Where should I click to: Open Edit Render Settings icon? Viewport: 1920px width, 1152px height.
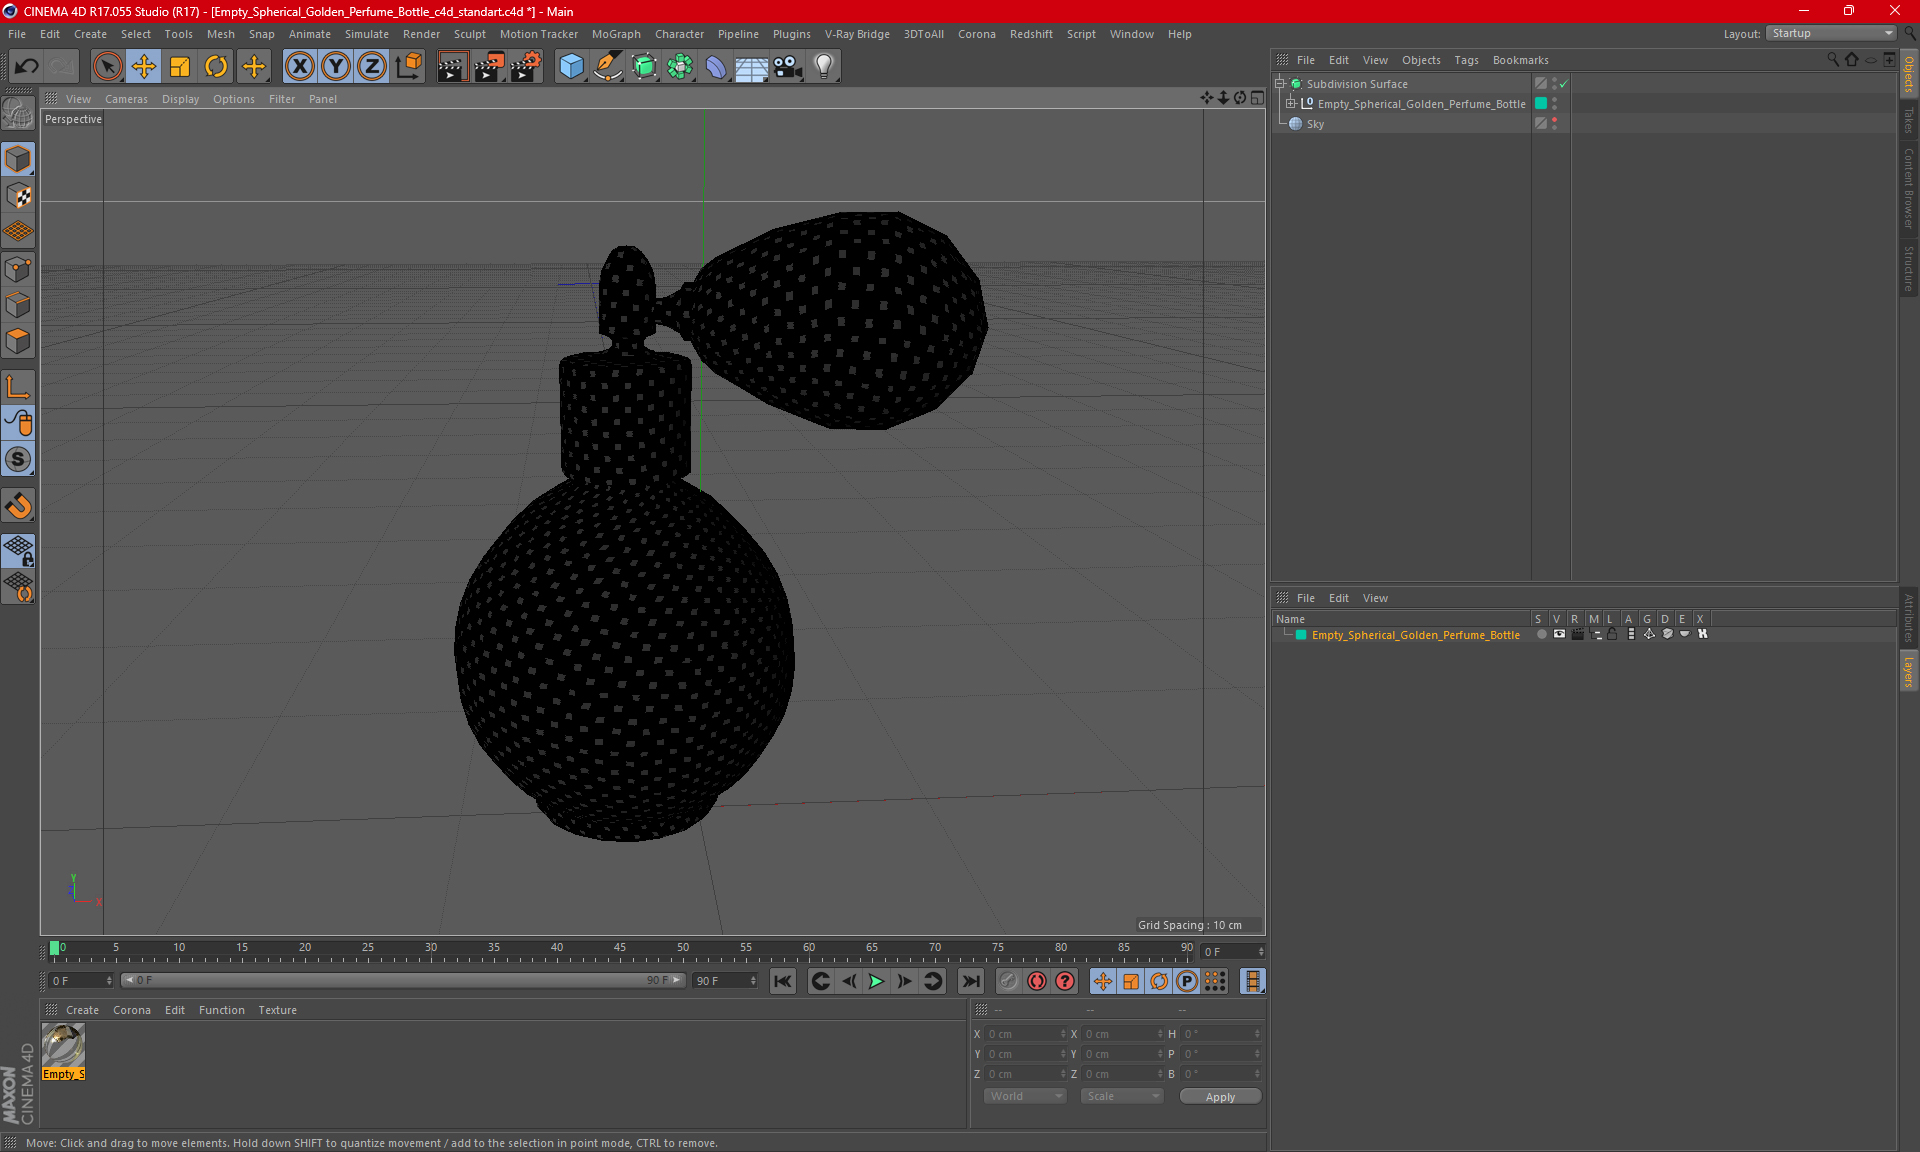[526, 67]
